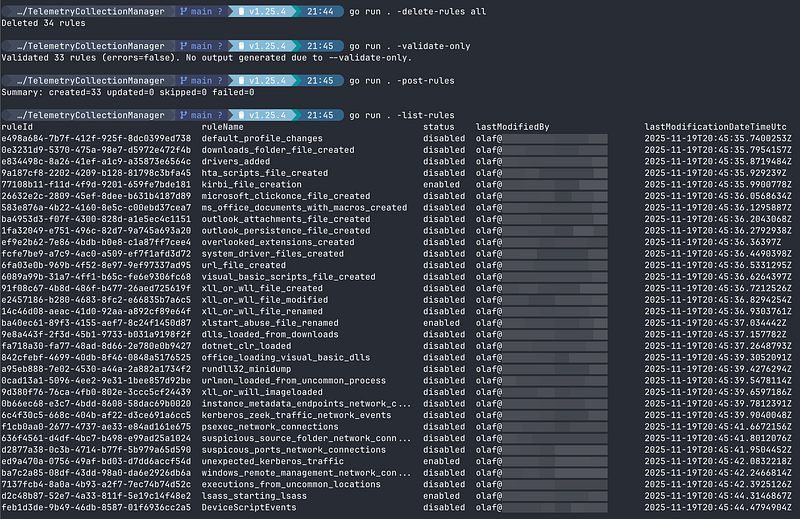Click the 'ruleId' column header

[x=17, y=127]
